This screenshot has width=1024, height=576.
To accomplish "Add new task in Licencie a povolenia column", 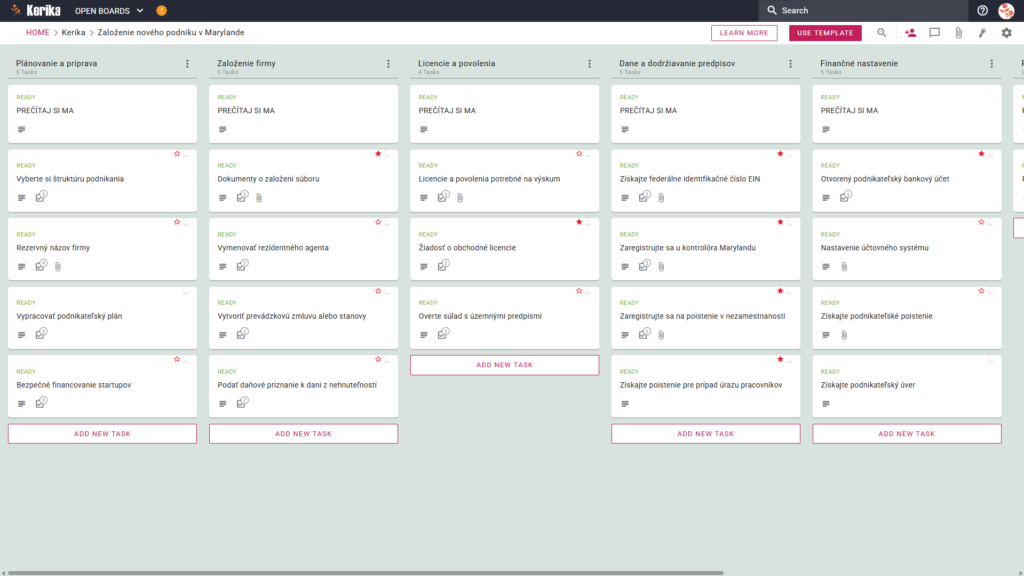I will [505, 365].
